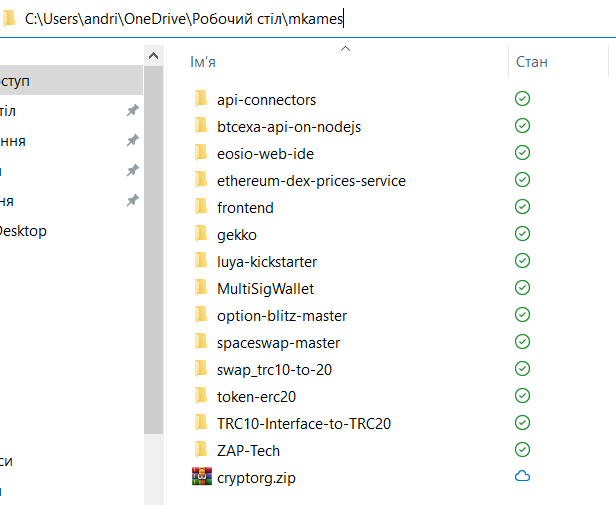Select the ZAP-Tech folder icon

point(201,450)
